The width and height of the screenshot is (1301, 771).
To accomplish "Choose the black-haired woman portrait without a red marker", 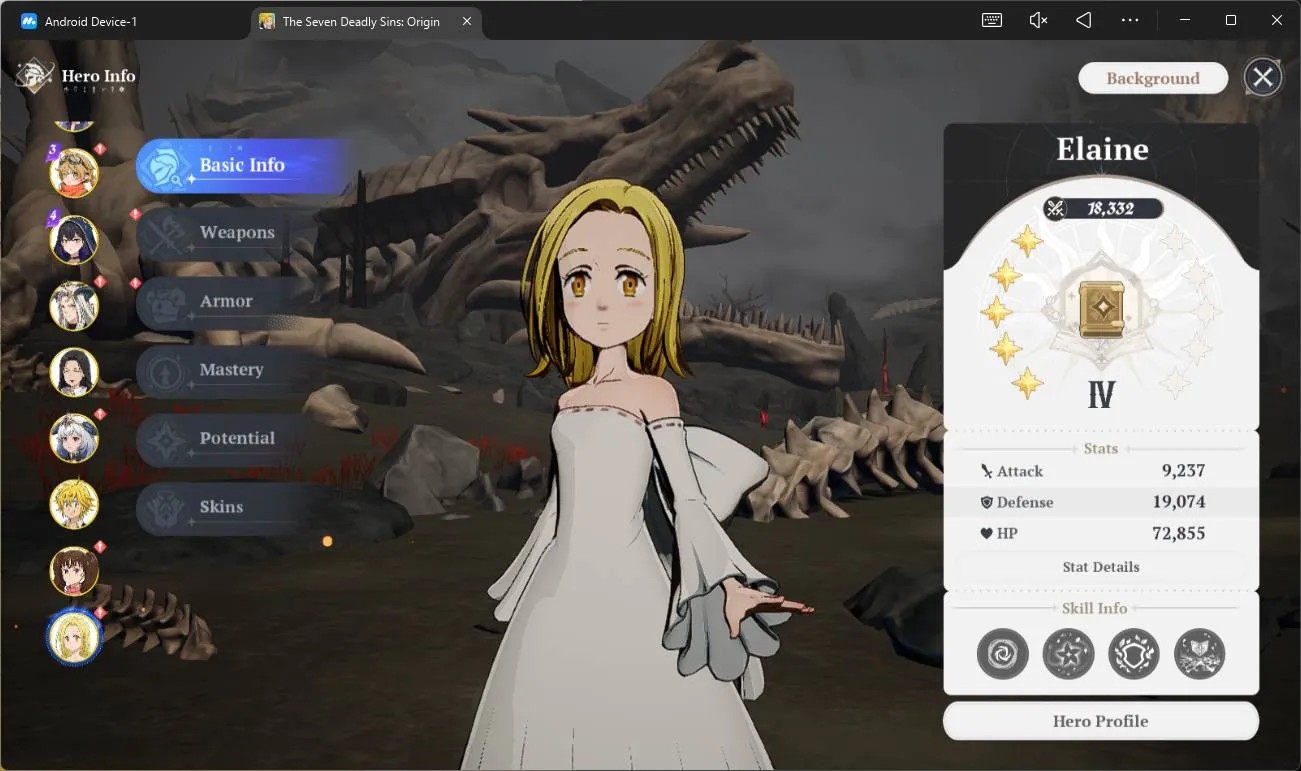I will (74, 372).
